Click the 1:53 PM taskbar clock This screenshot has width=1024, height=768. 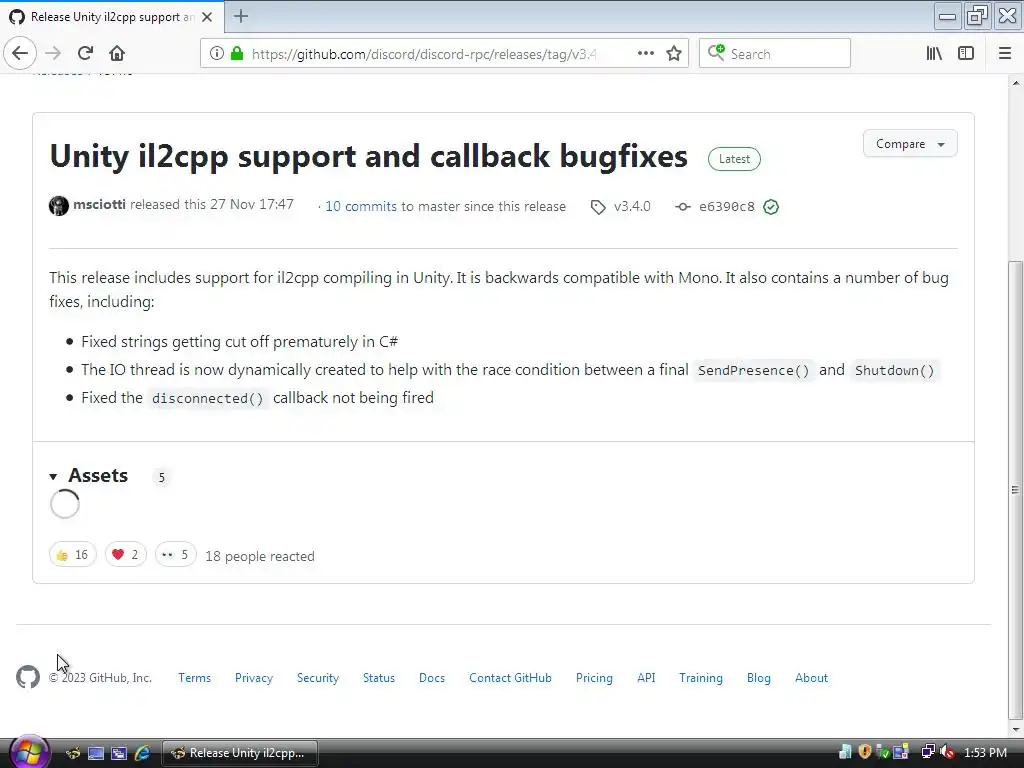(x=985, y=752)
